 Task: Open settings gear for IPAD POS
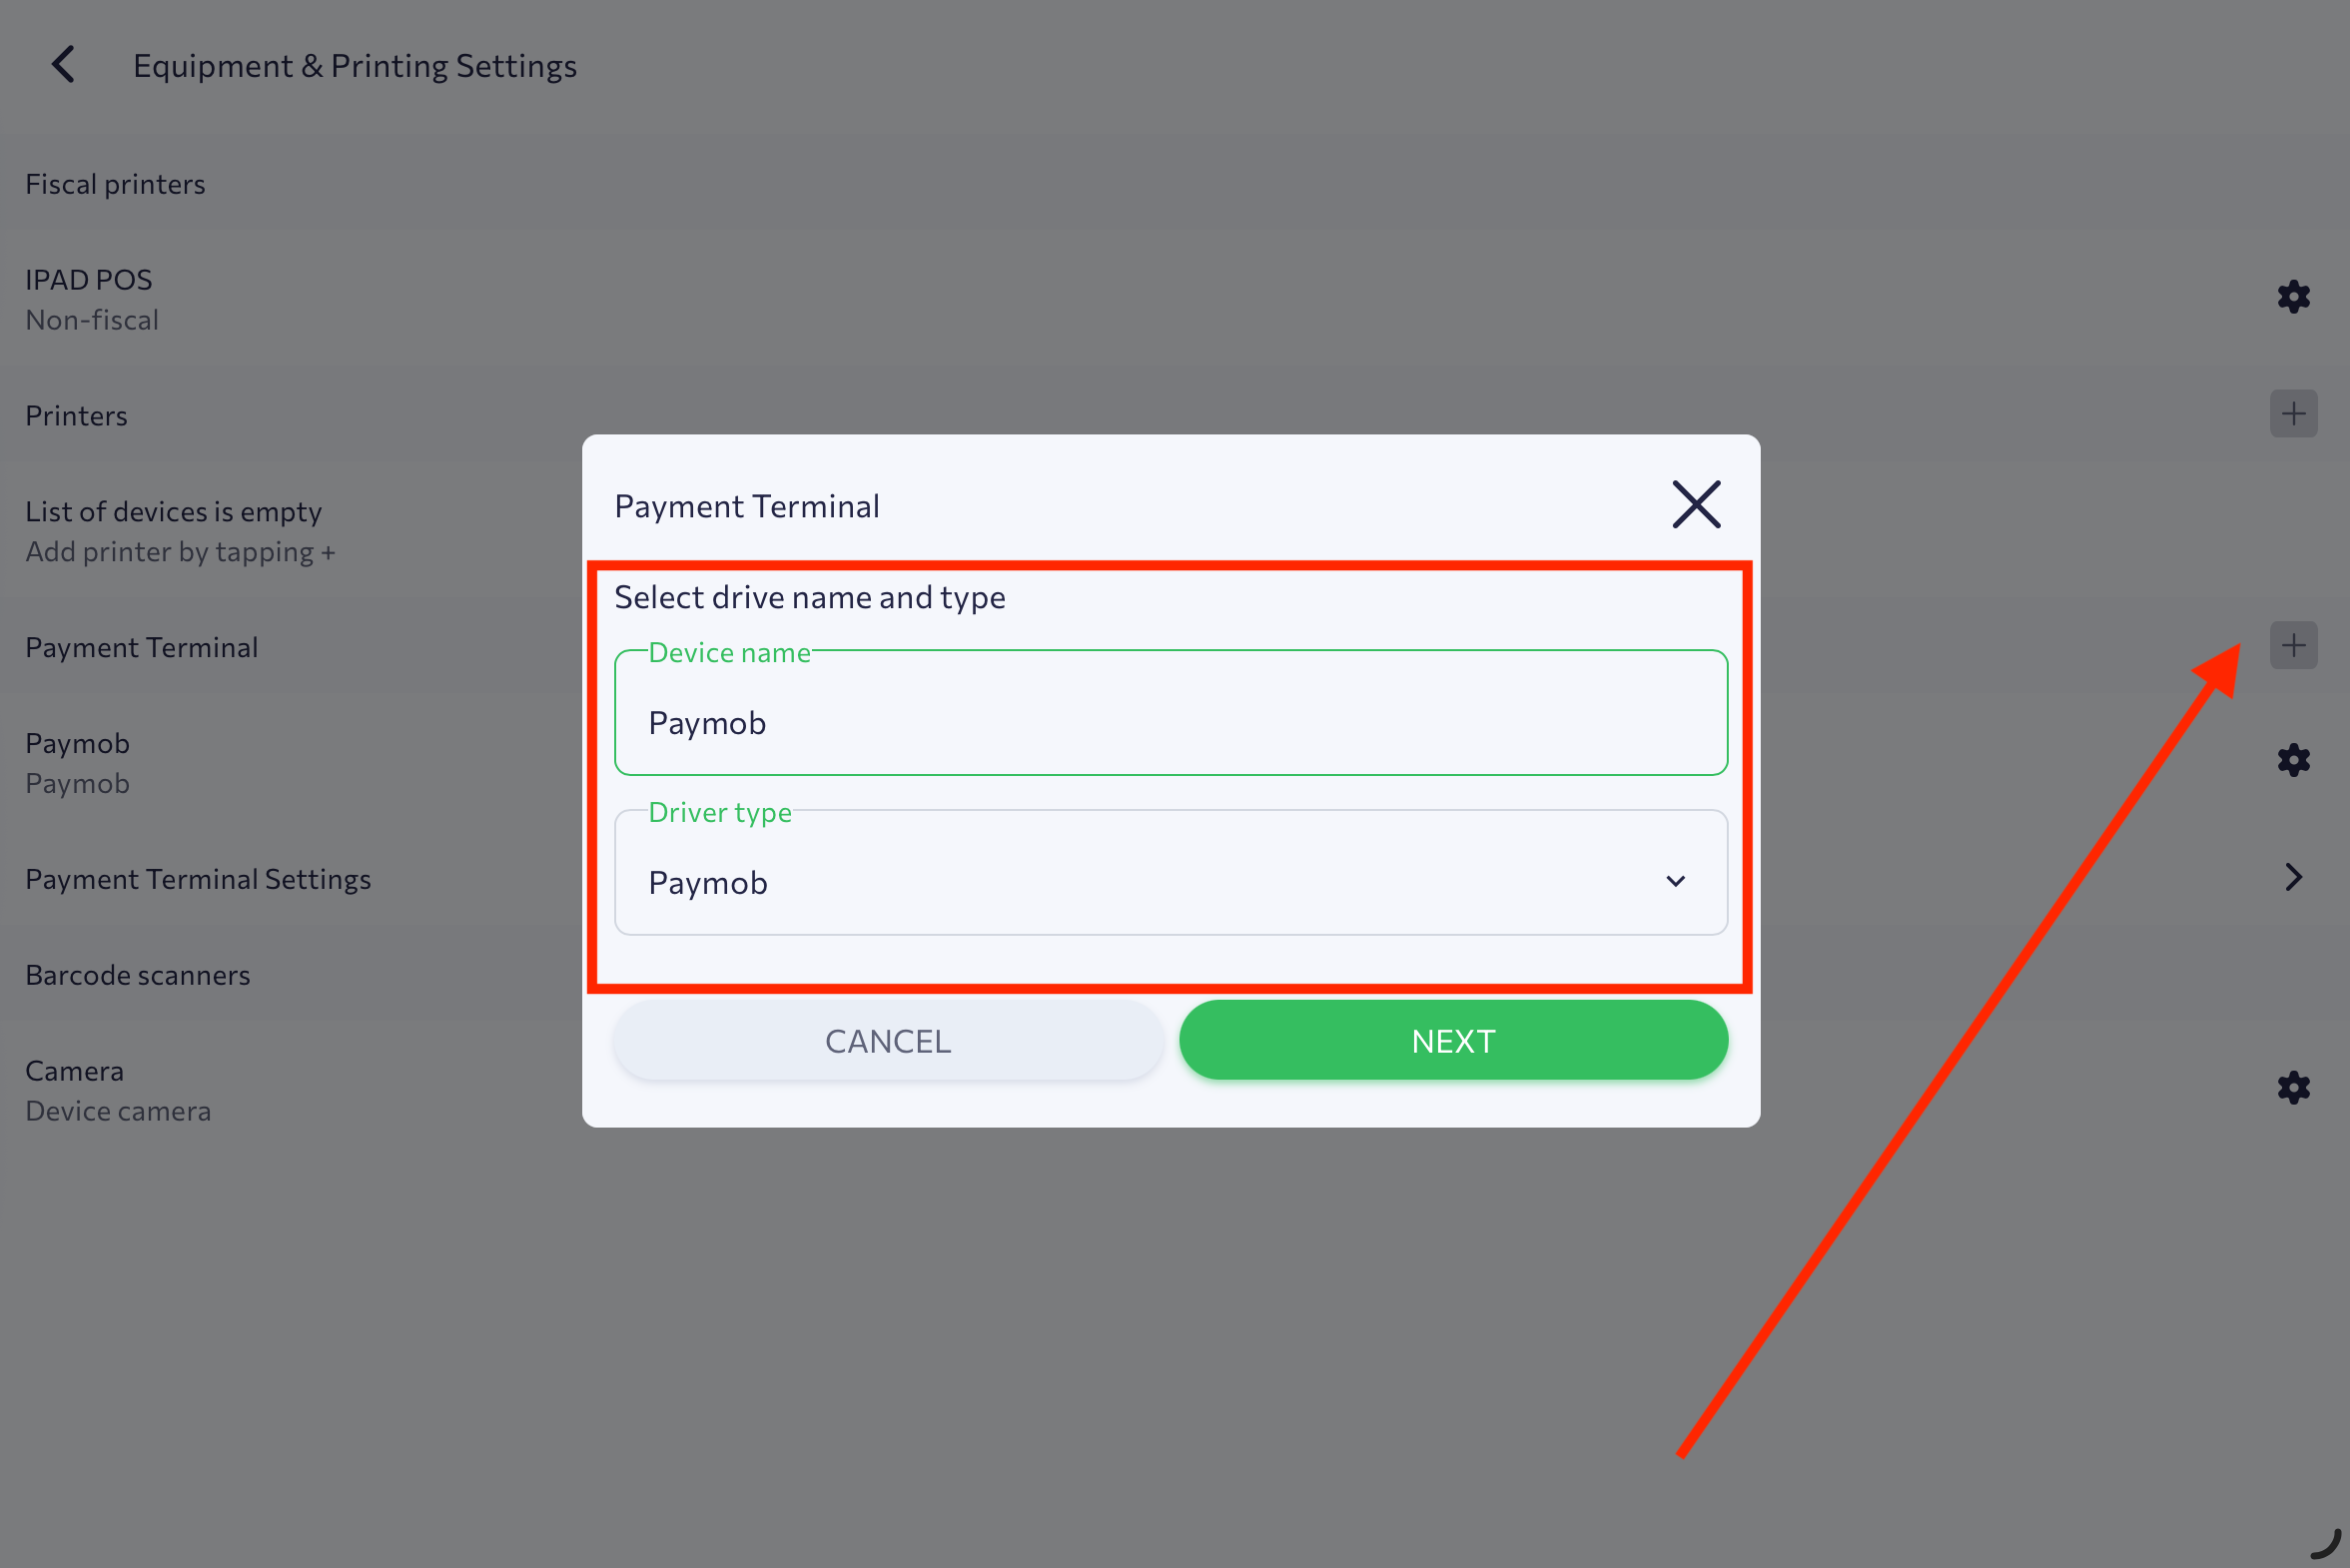(x=2293, y=297)
